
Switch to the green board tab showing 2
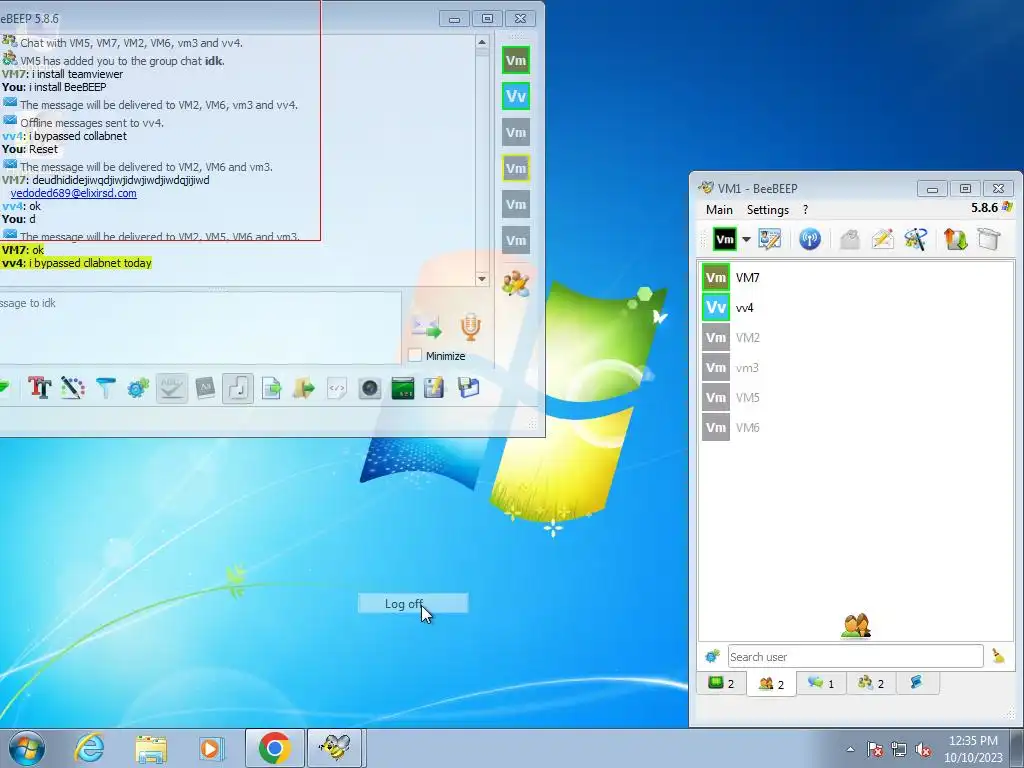(x=722, y=683)
